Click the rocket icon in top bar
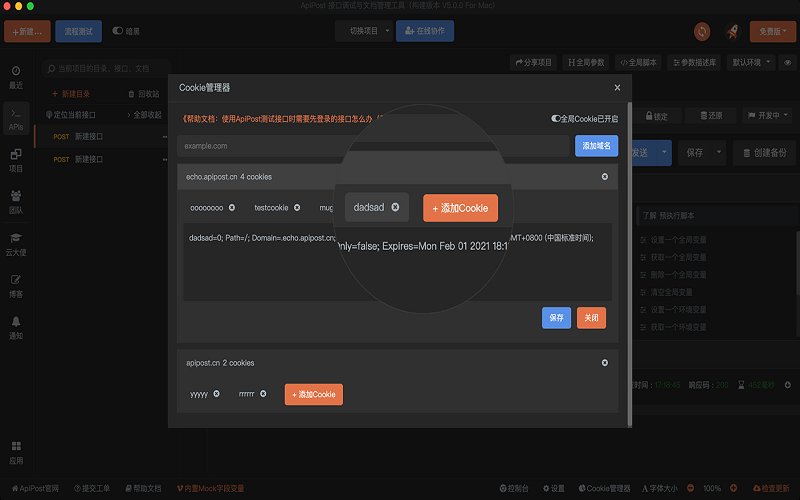 (731, 32)
